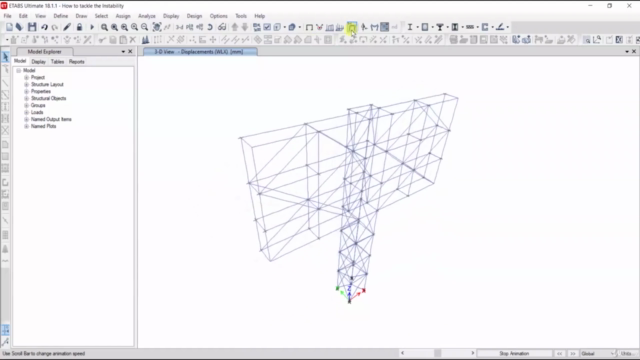The width and height of the screenshot is (640, 360).
Task: Click the building view icon in second toolbar
Action: (145, 40)
